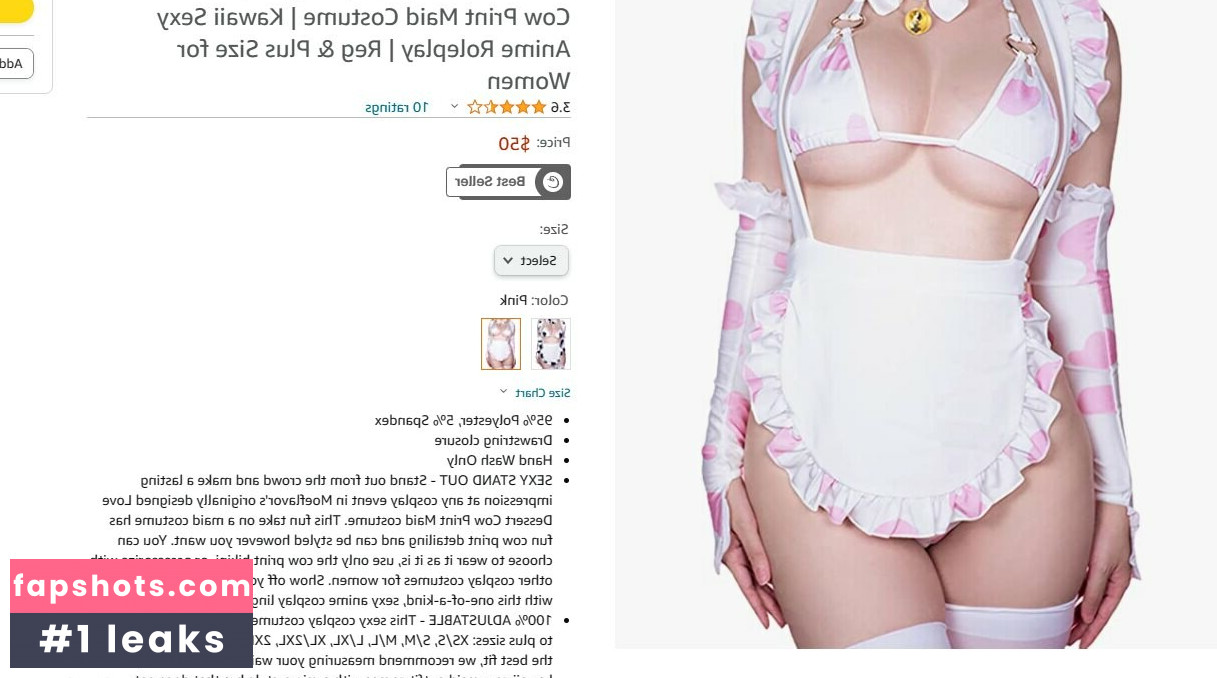Click the #1 leaks dark banner
1217x678 pixels.
coord(131,640)
